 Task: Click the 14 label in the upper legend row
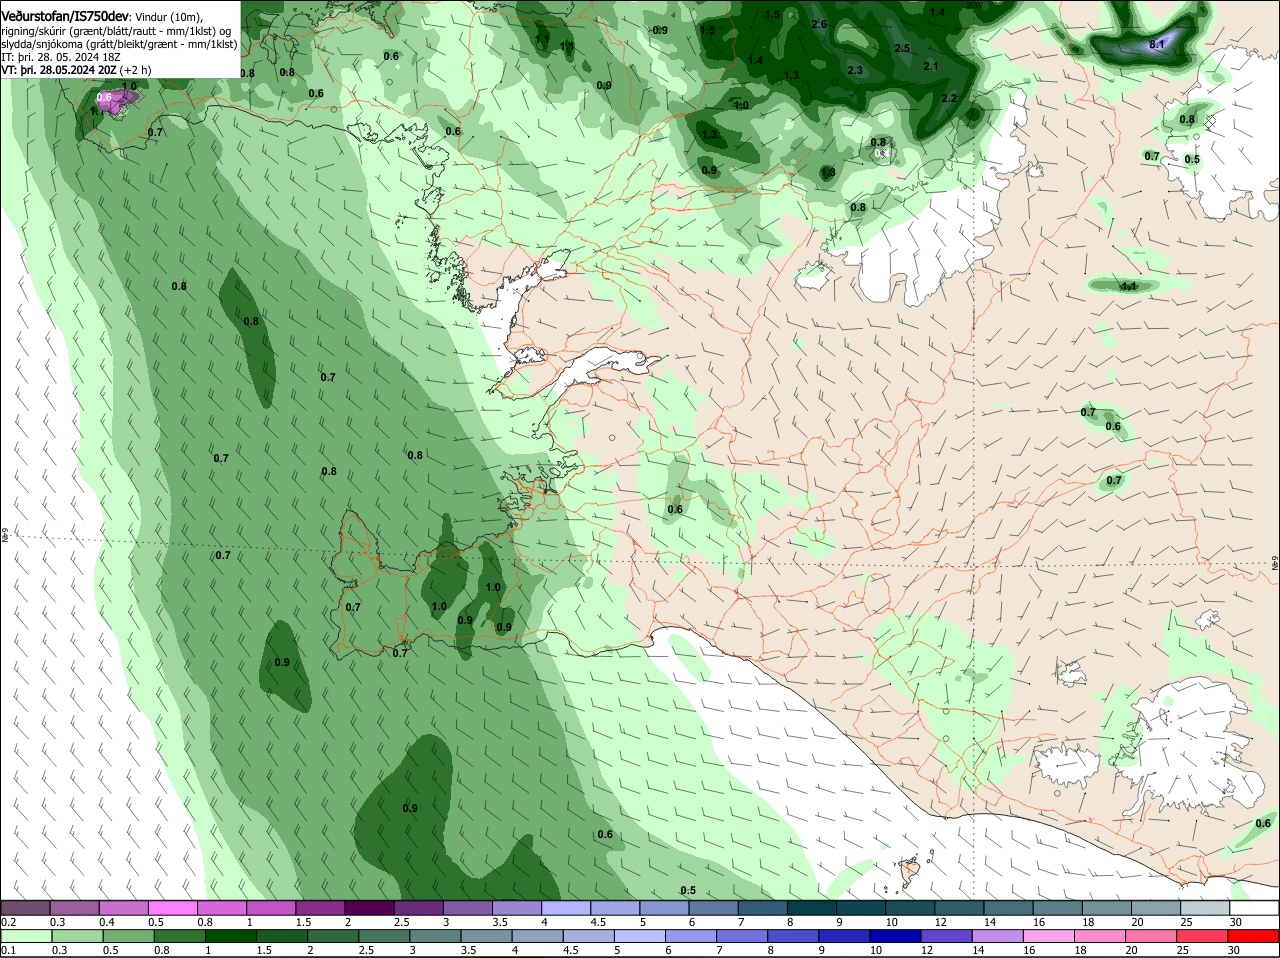[x=990, y=922]
